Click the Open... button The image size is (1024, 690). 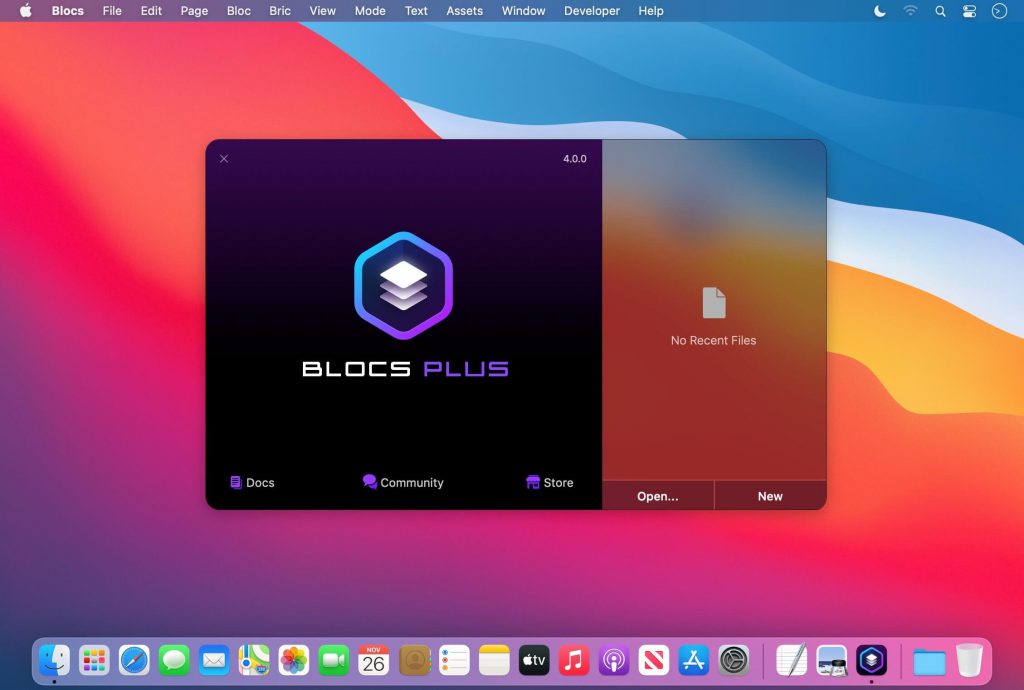click(657, 495)
